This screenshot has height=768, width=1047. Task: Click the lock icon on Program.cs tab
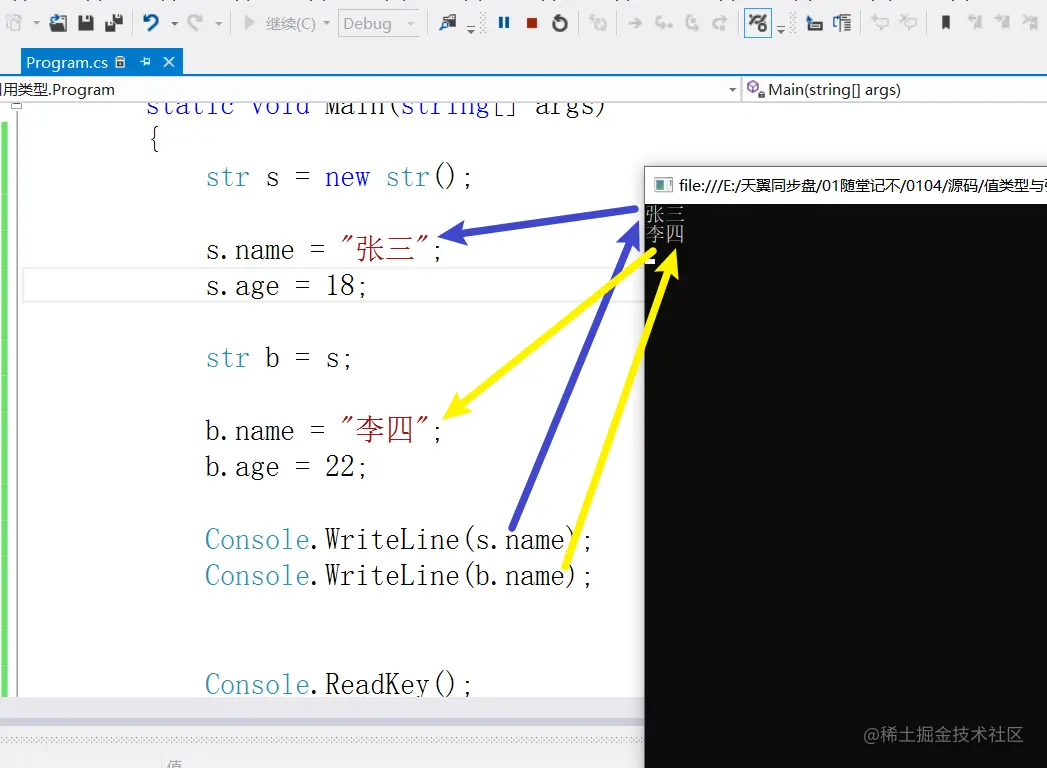pyautogui.click(x=120, y=62)
